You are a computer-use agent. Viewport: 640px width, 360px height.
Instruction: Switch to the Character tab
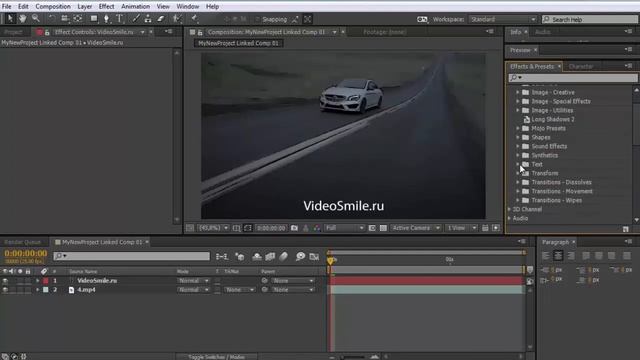(x=580, y=67)
